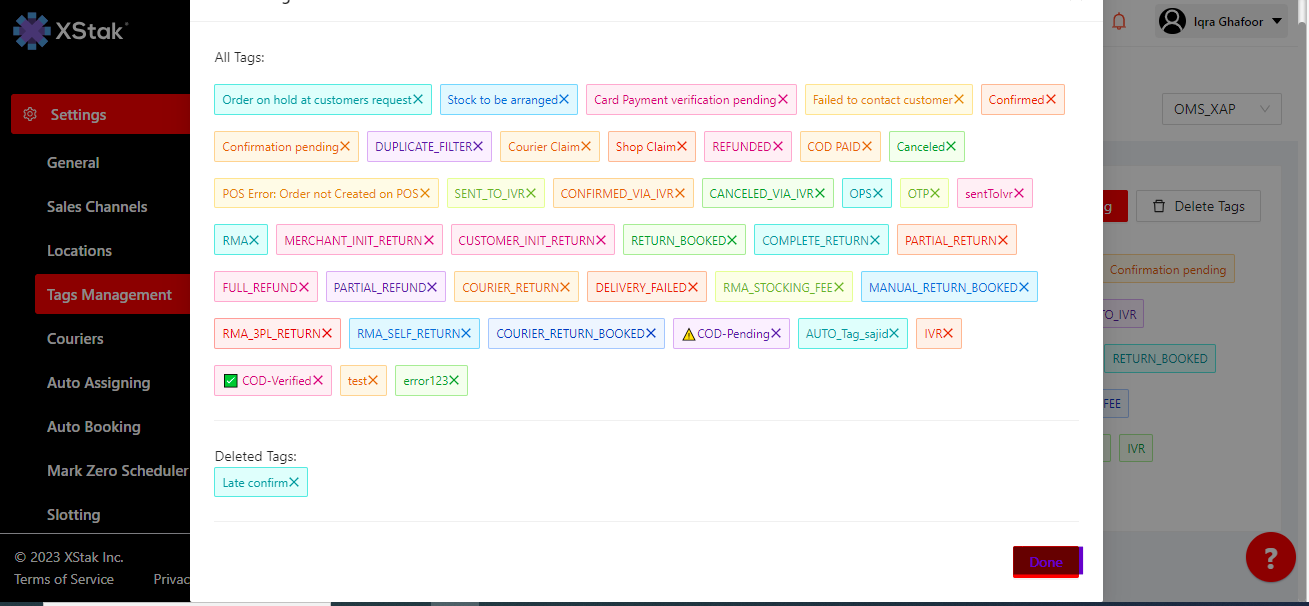
Task: Open the OMS_XAP dropdown
Action: point(1221,109)
